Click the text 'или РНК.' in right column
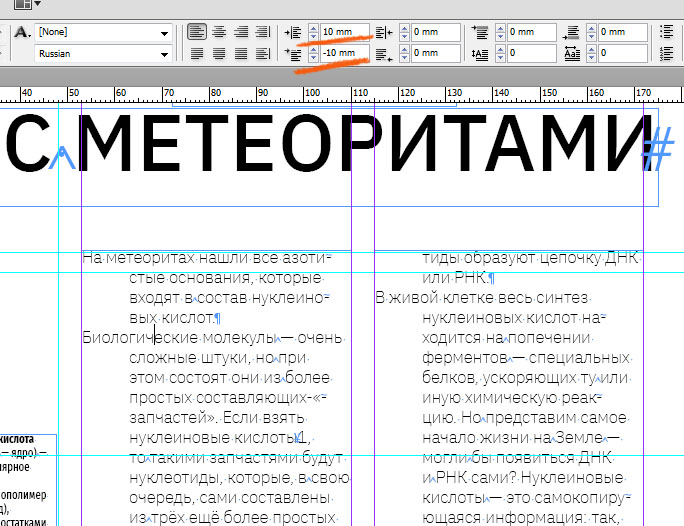 (x=455, y=277)
